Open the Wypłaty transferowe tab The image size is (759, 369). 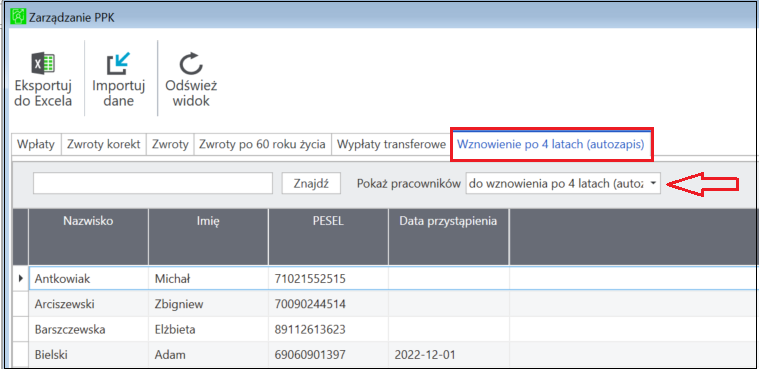coord(391,144)
